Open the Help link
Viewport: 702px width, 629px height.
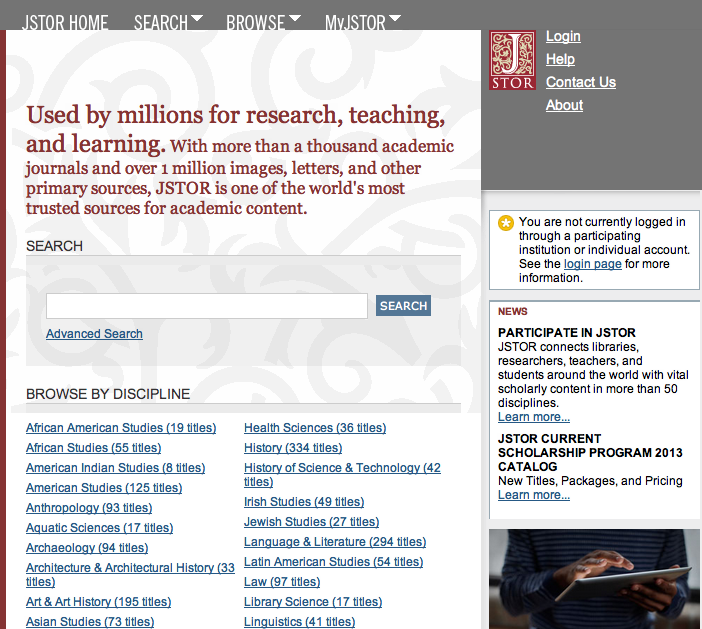point(560,59)
